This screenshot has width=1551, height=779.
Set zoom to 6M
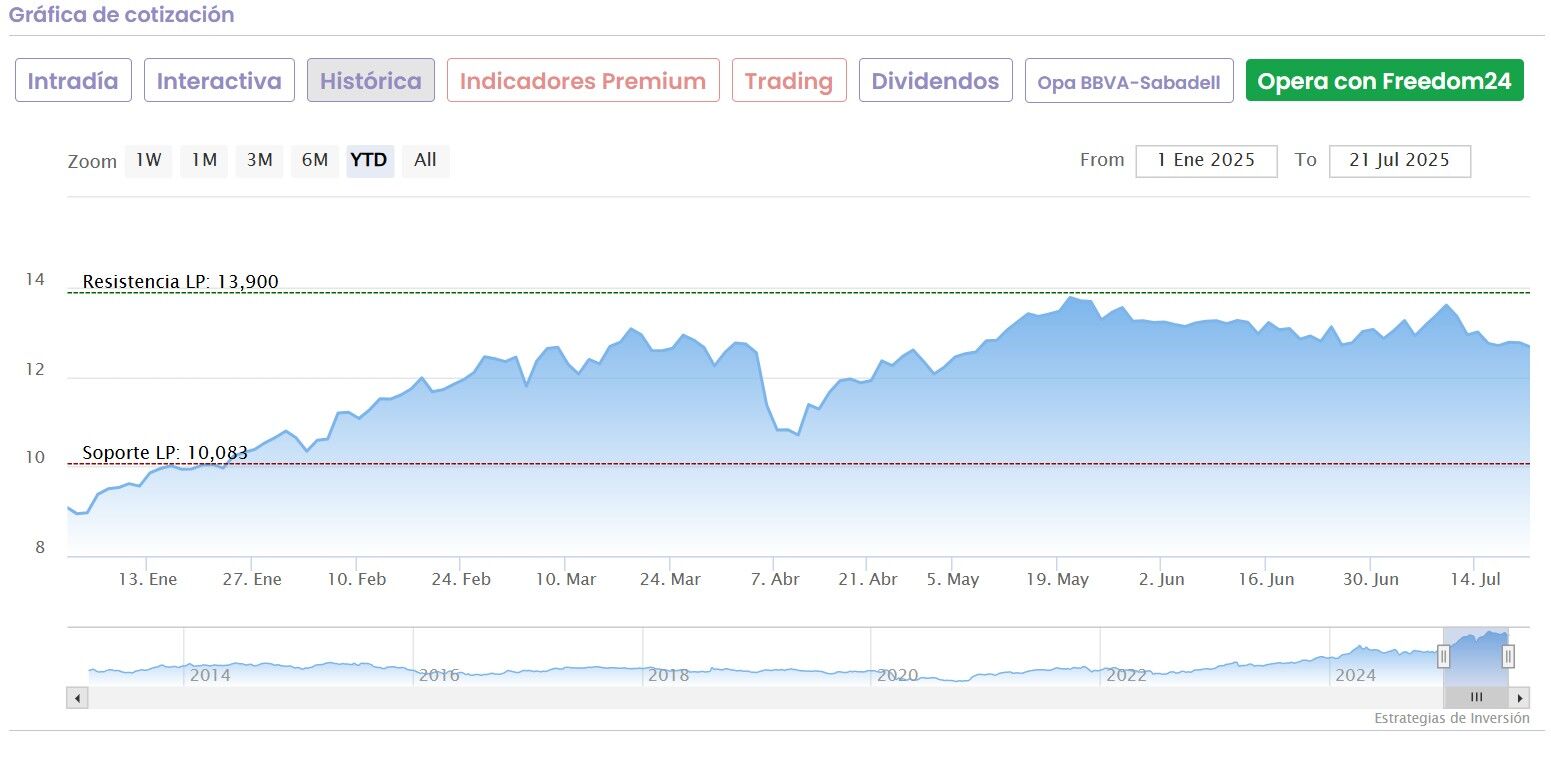(x=315, y=161)
